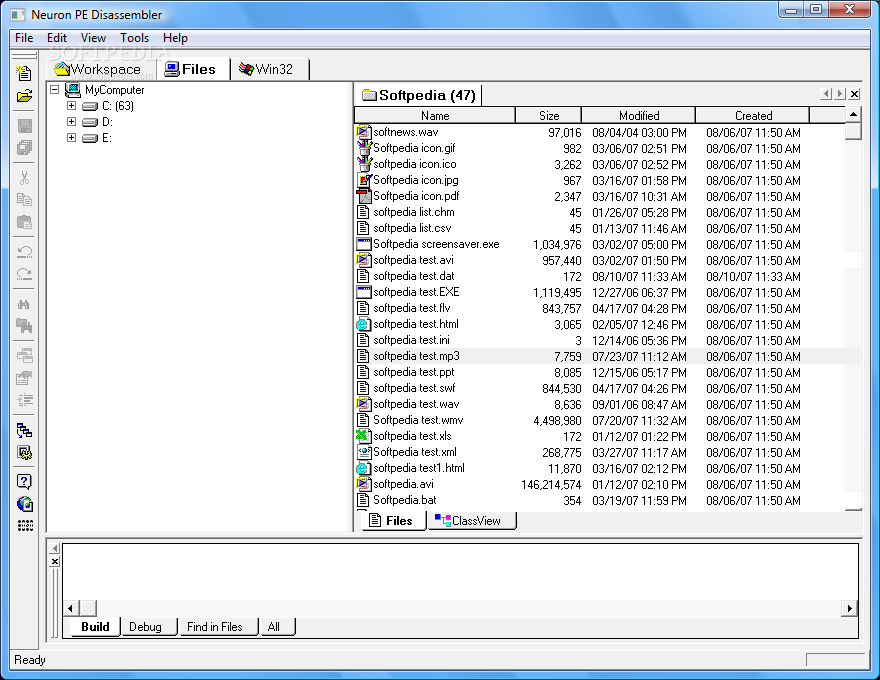880x680 pixels.
Task: Expand the E: drive node
Action: pos(71,137)
